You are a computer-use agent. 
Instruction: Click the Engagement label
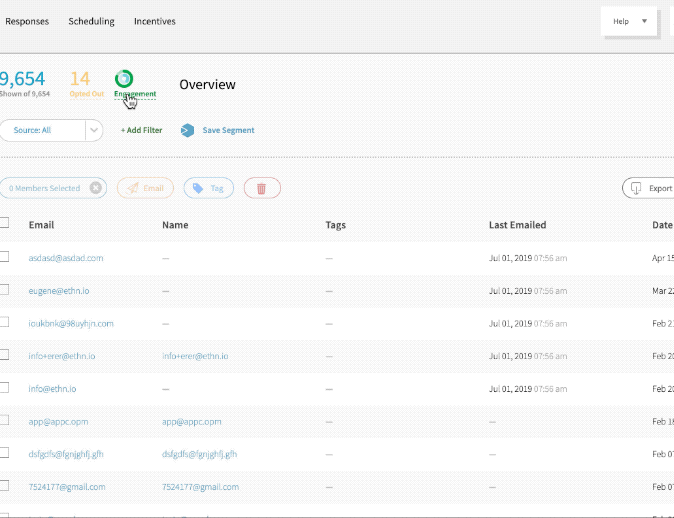[x=135, y=94]
